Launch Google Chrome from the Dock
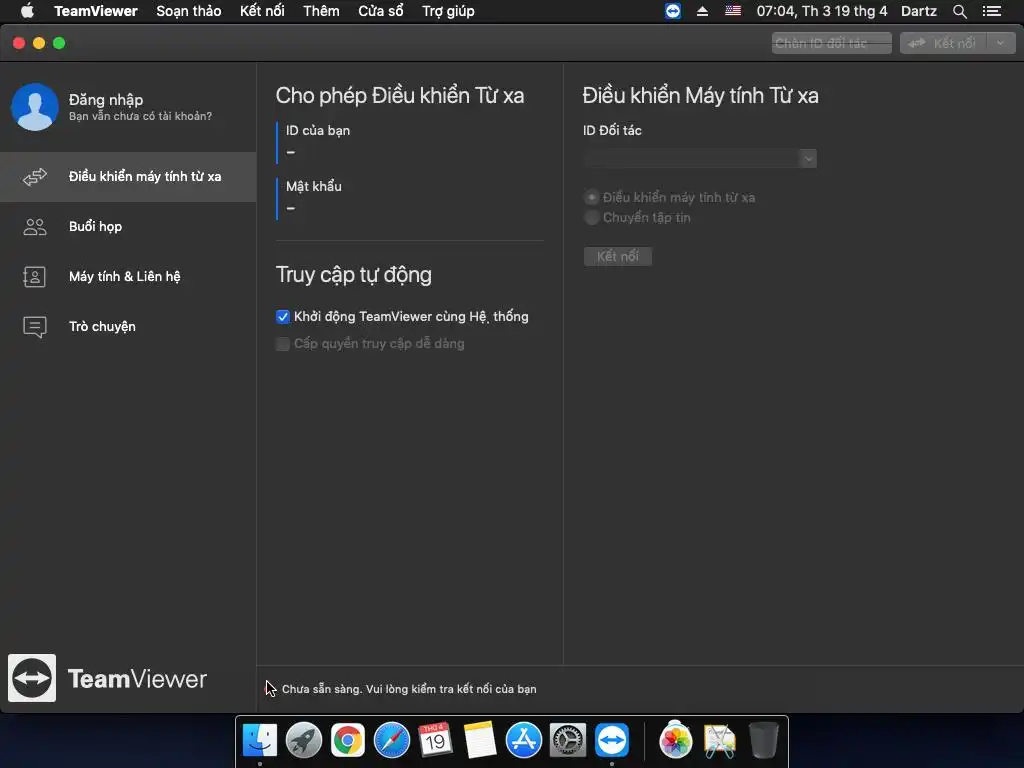Screen dimensions: 1024x768 coord(347,740)
